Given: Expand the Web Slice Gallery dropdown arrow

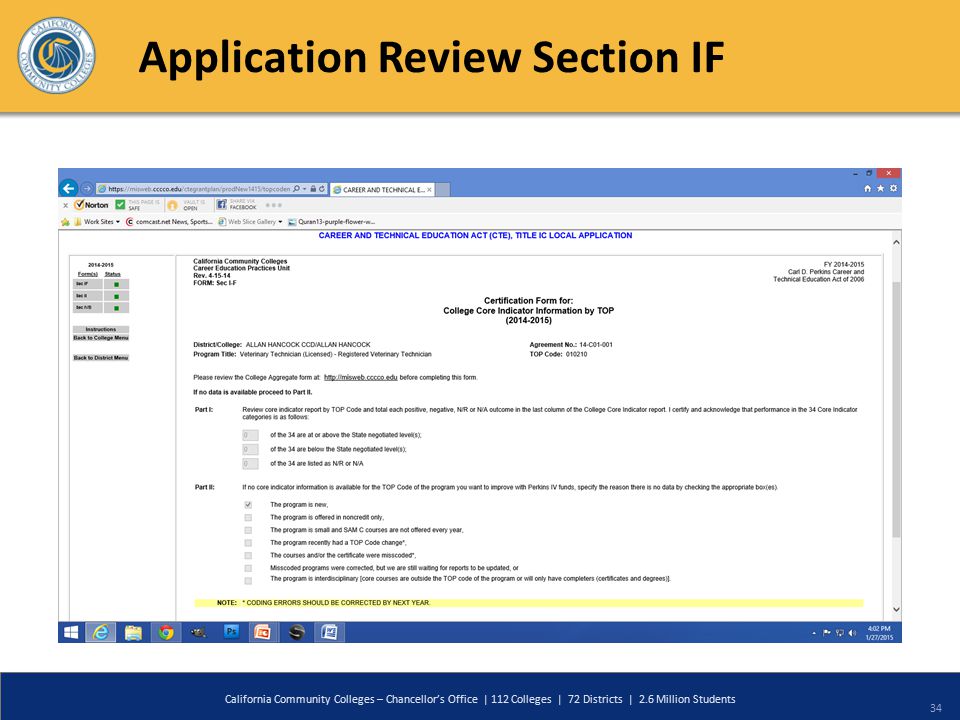Looking at the screenshot, I should click(x=280, y=222).
